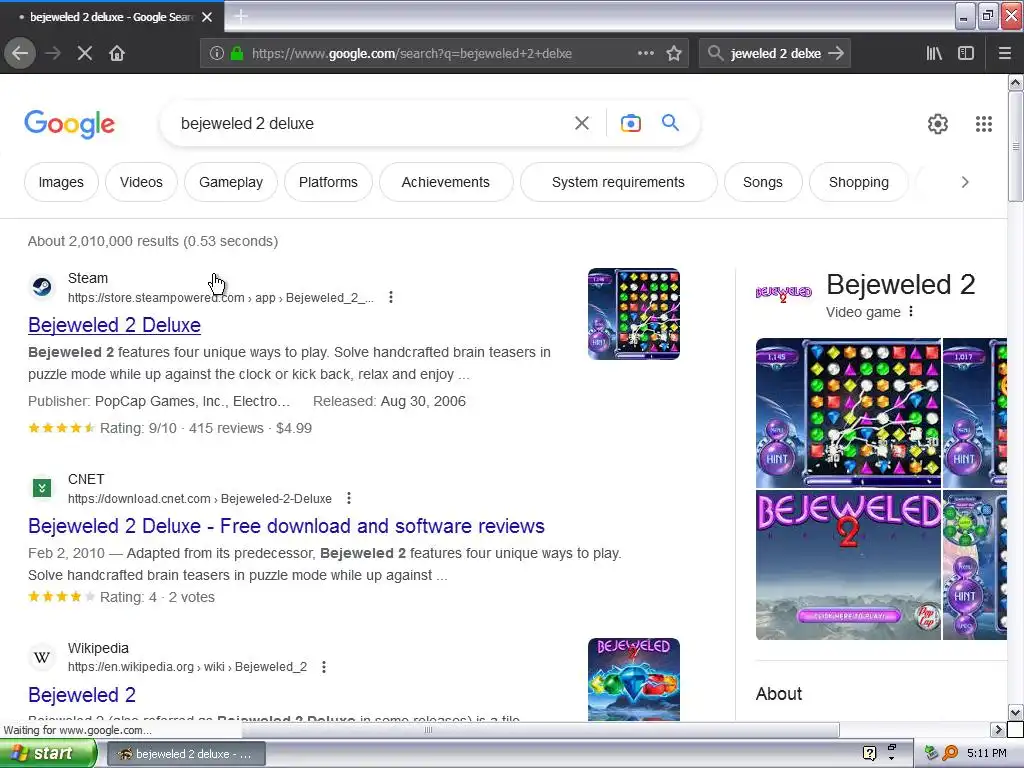Image resolution: width=1024 pixels, height=768 pixels.
Task: Search by image with camera icon
Action: tap(630, 123)
